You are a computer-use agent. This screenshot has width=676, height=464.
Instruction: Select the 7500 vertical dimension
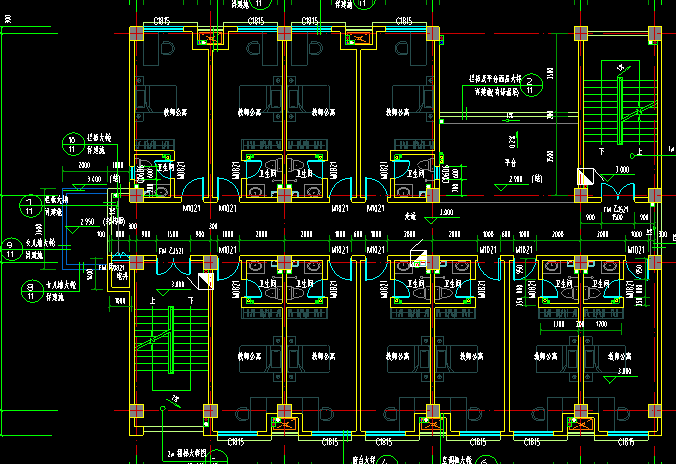click(x=550, y=156)
